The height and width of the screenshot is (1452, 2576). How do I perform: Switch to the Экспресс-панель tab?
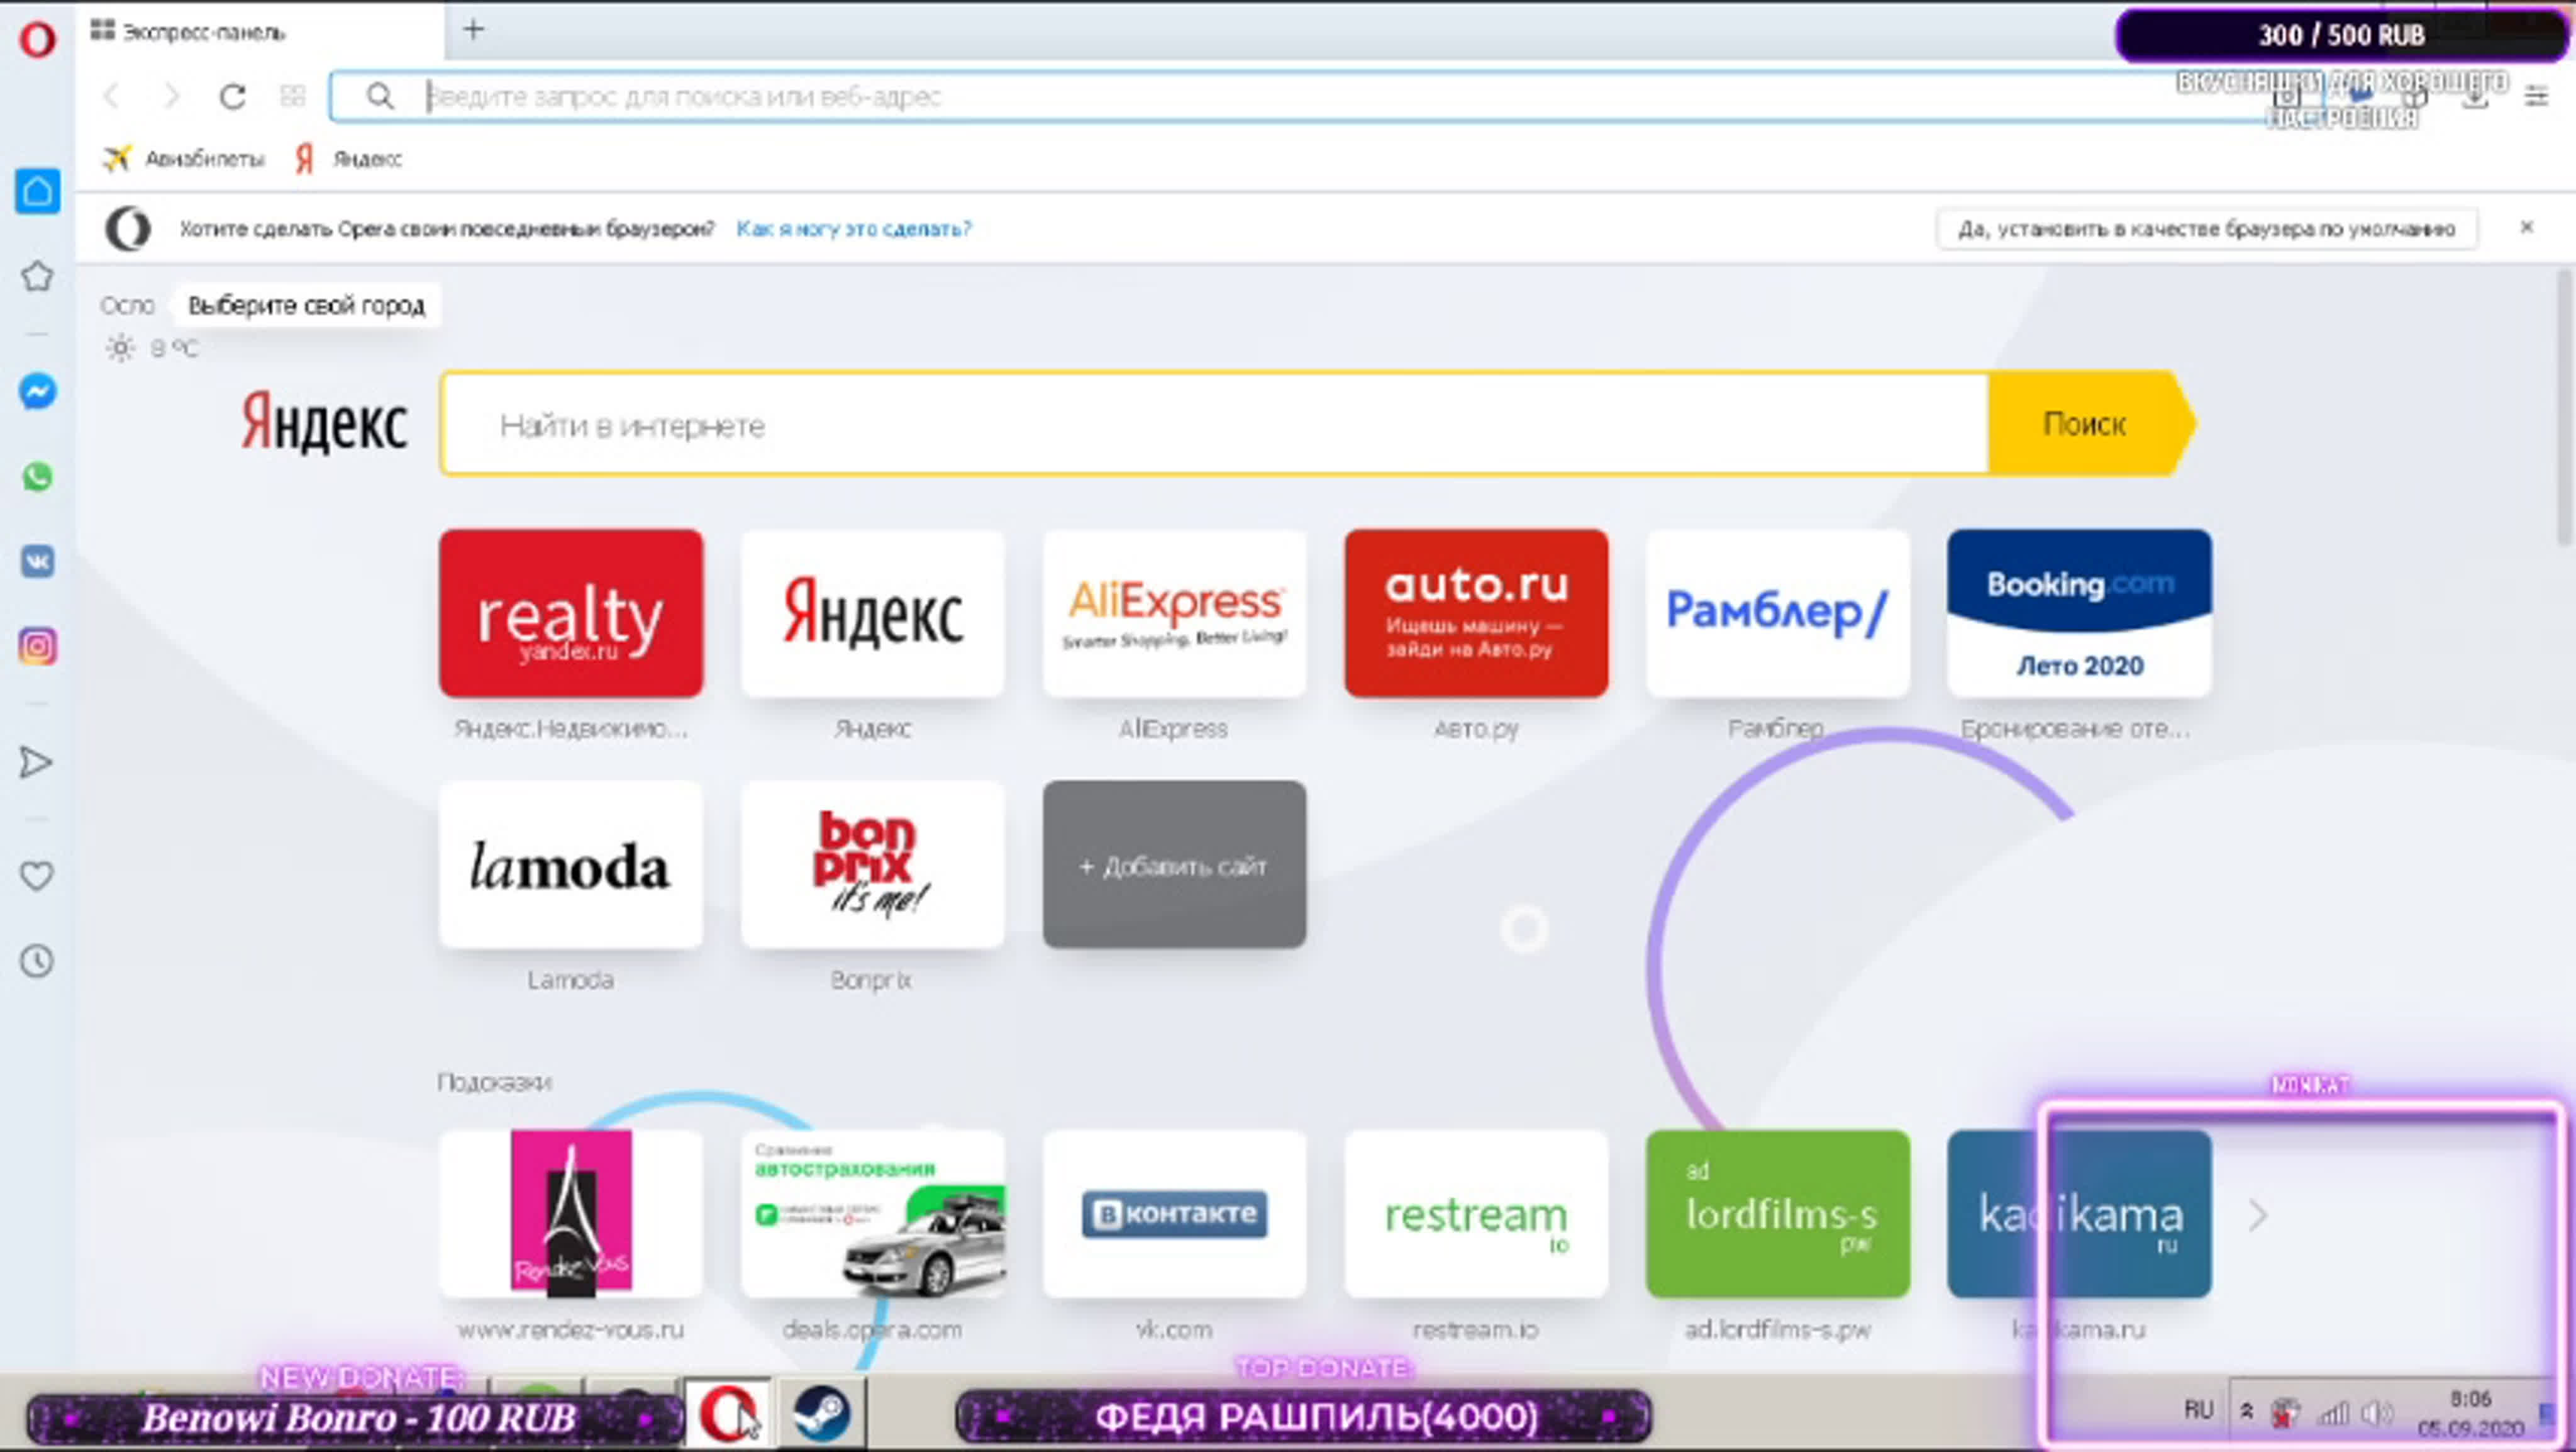point(260,31)
